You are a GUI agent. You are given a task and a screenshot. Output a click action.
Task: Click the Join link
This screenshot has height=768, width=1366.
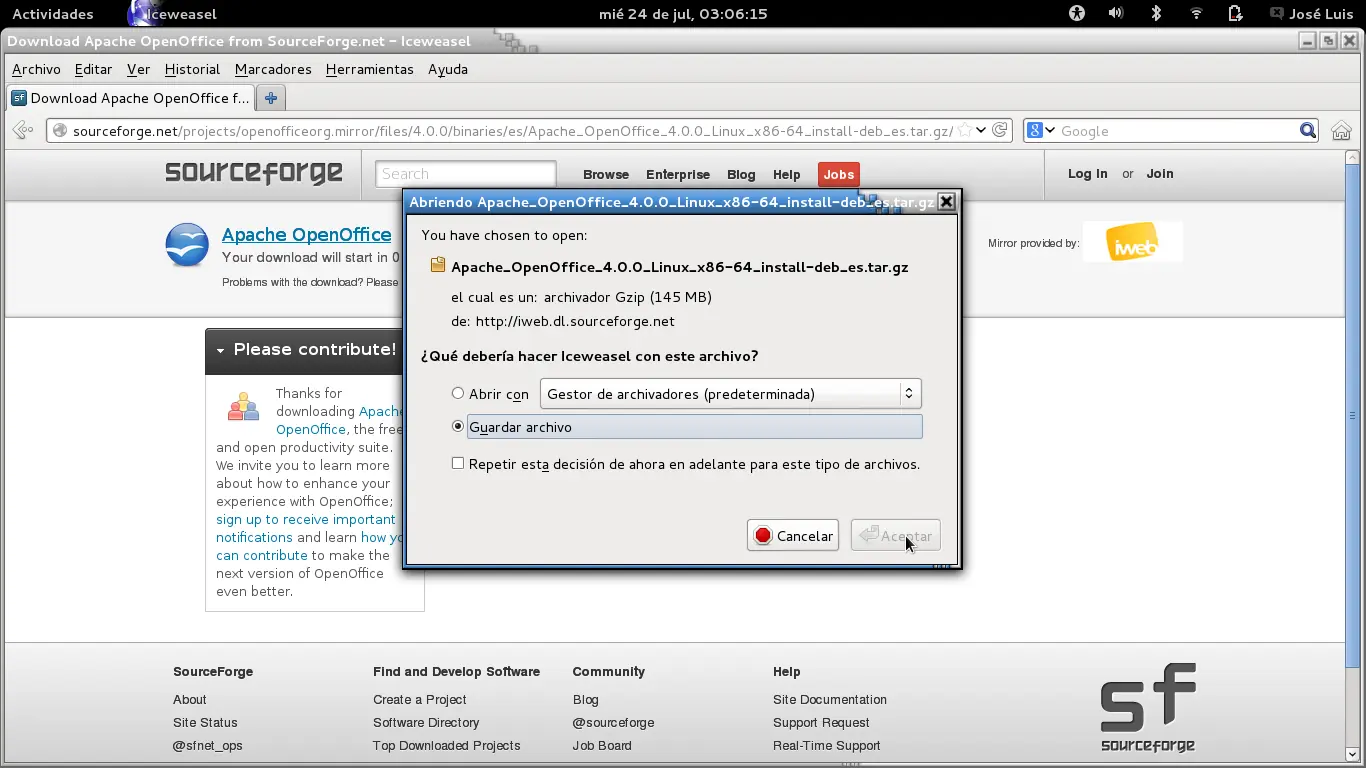coord(1160,173)
